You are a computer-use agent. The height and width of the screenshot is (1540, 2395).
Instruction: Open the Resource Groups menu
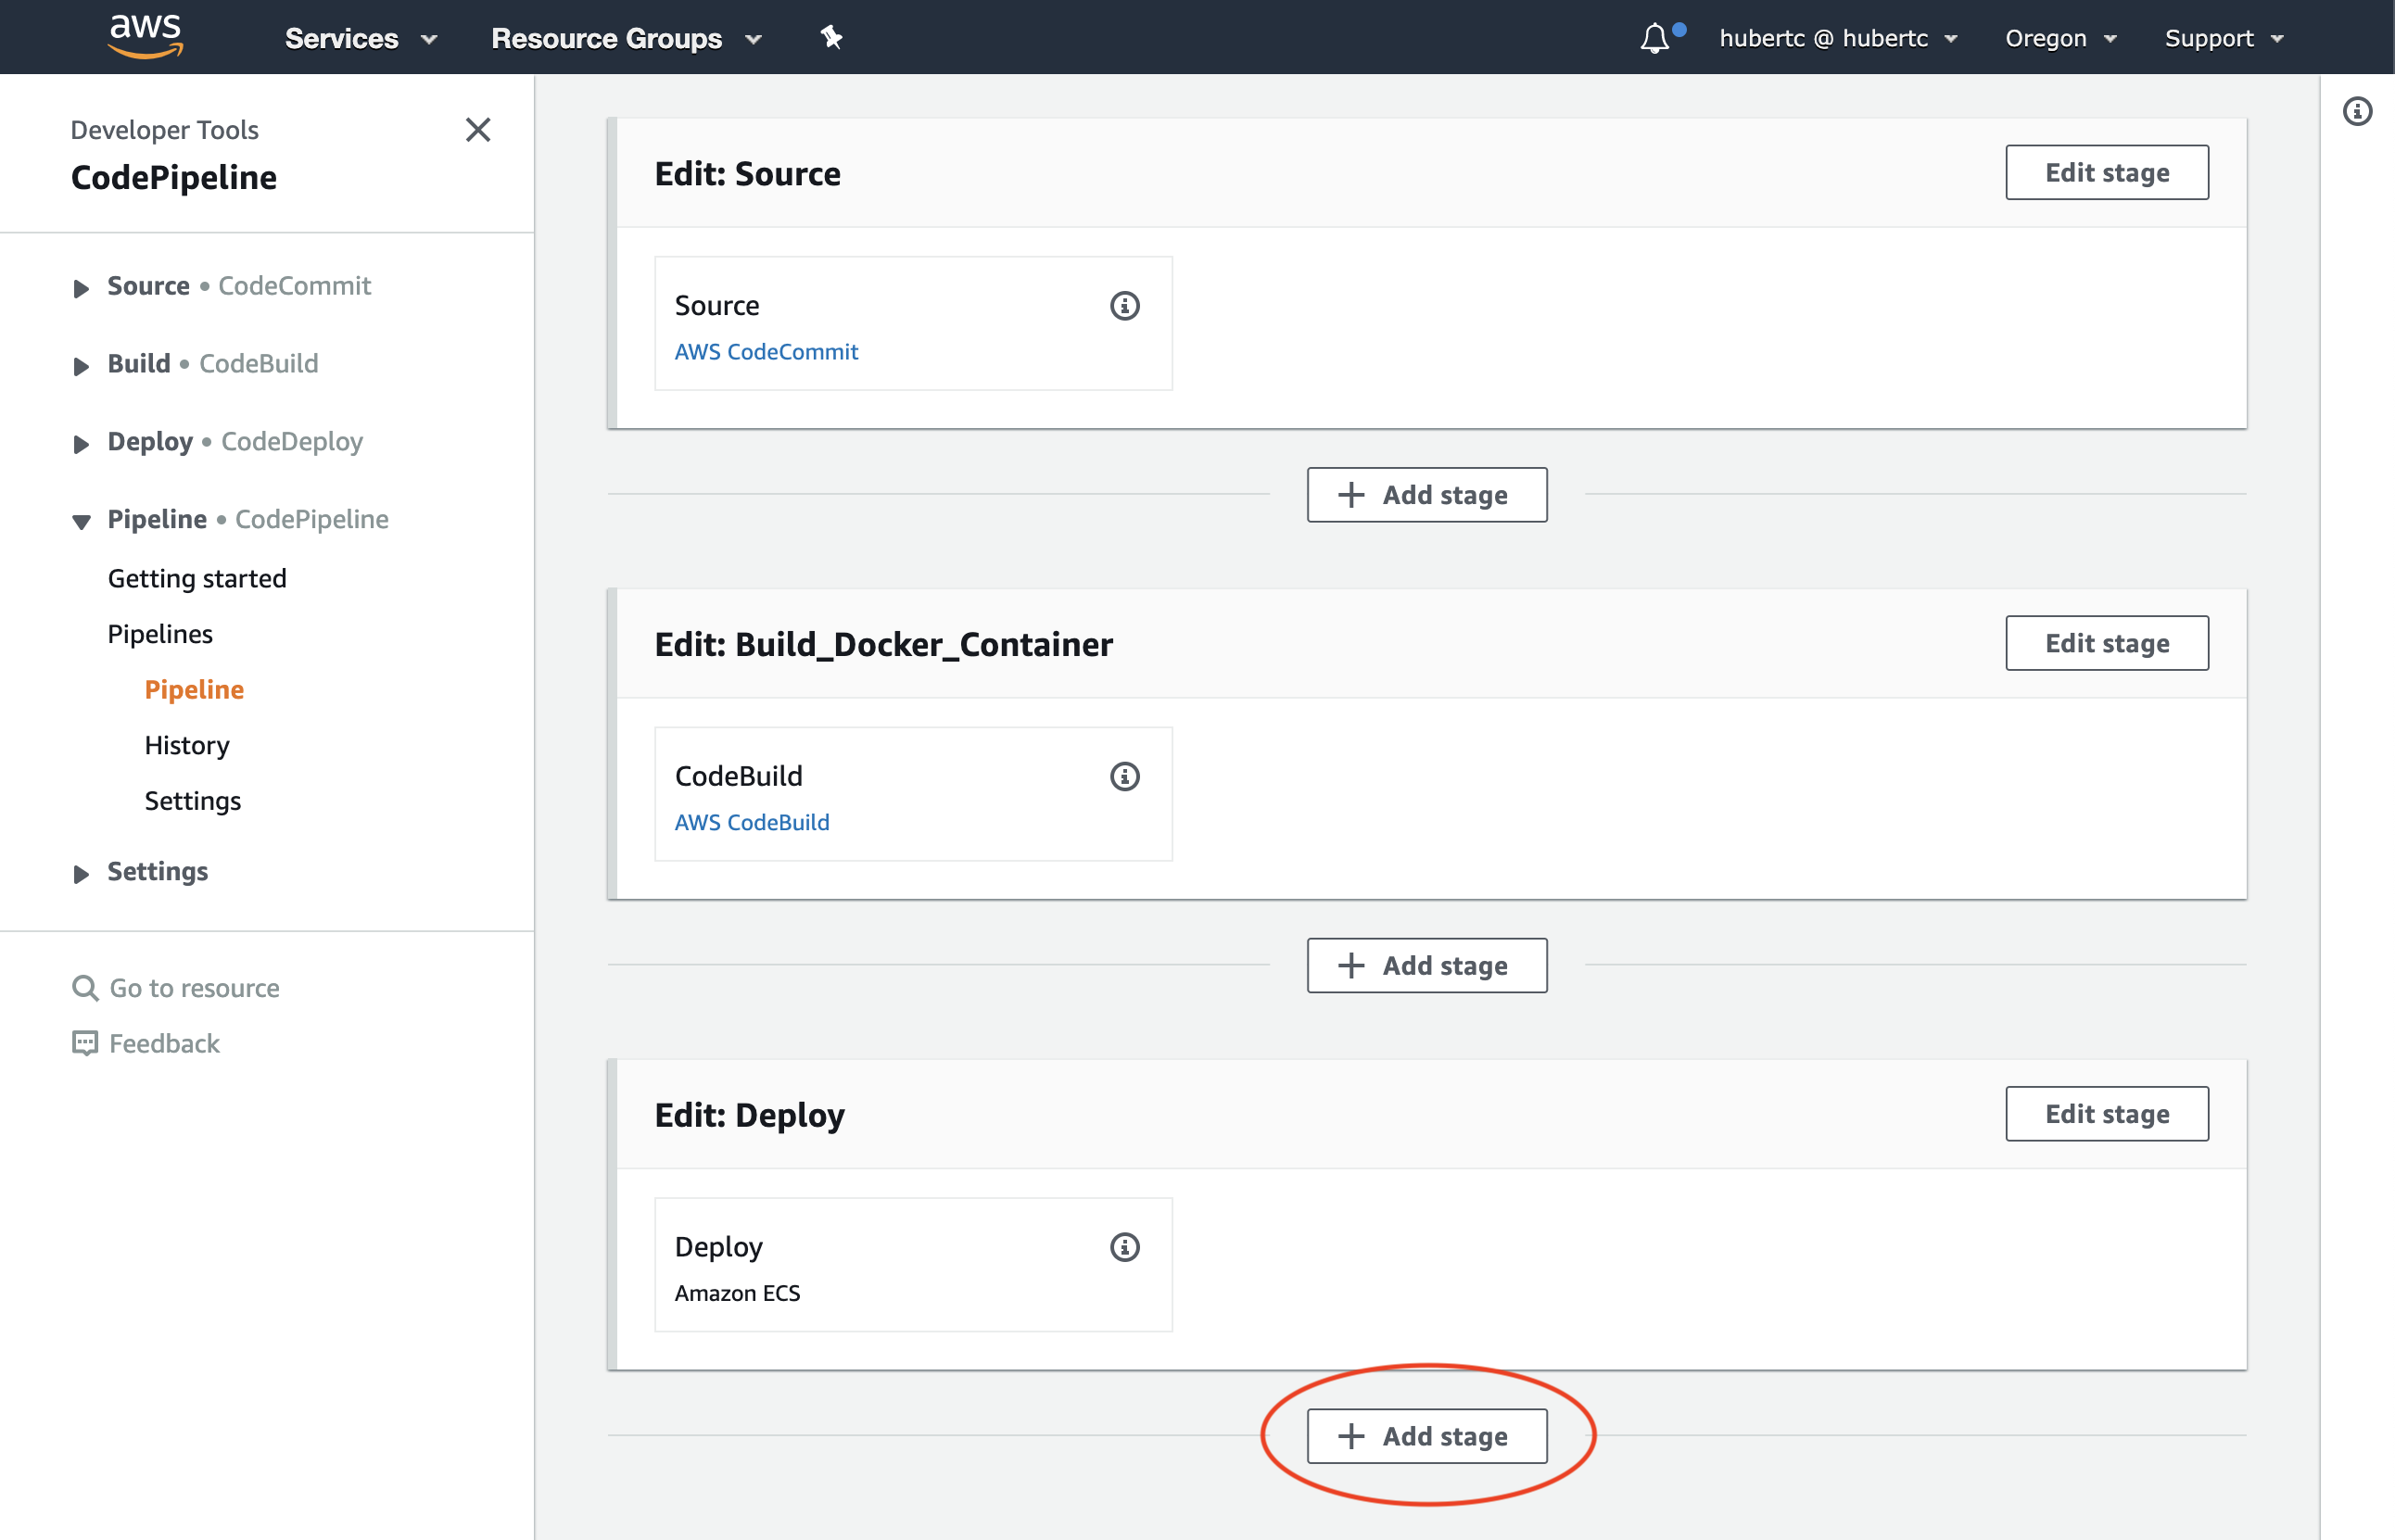click(x=627, y=38)
